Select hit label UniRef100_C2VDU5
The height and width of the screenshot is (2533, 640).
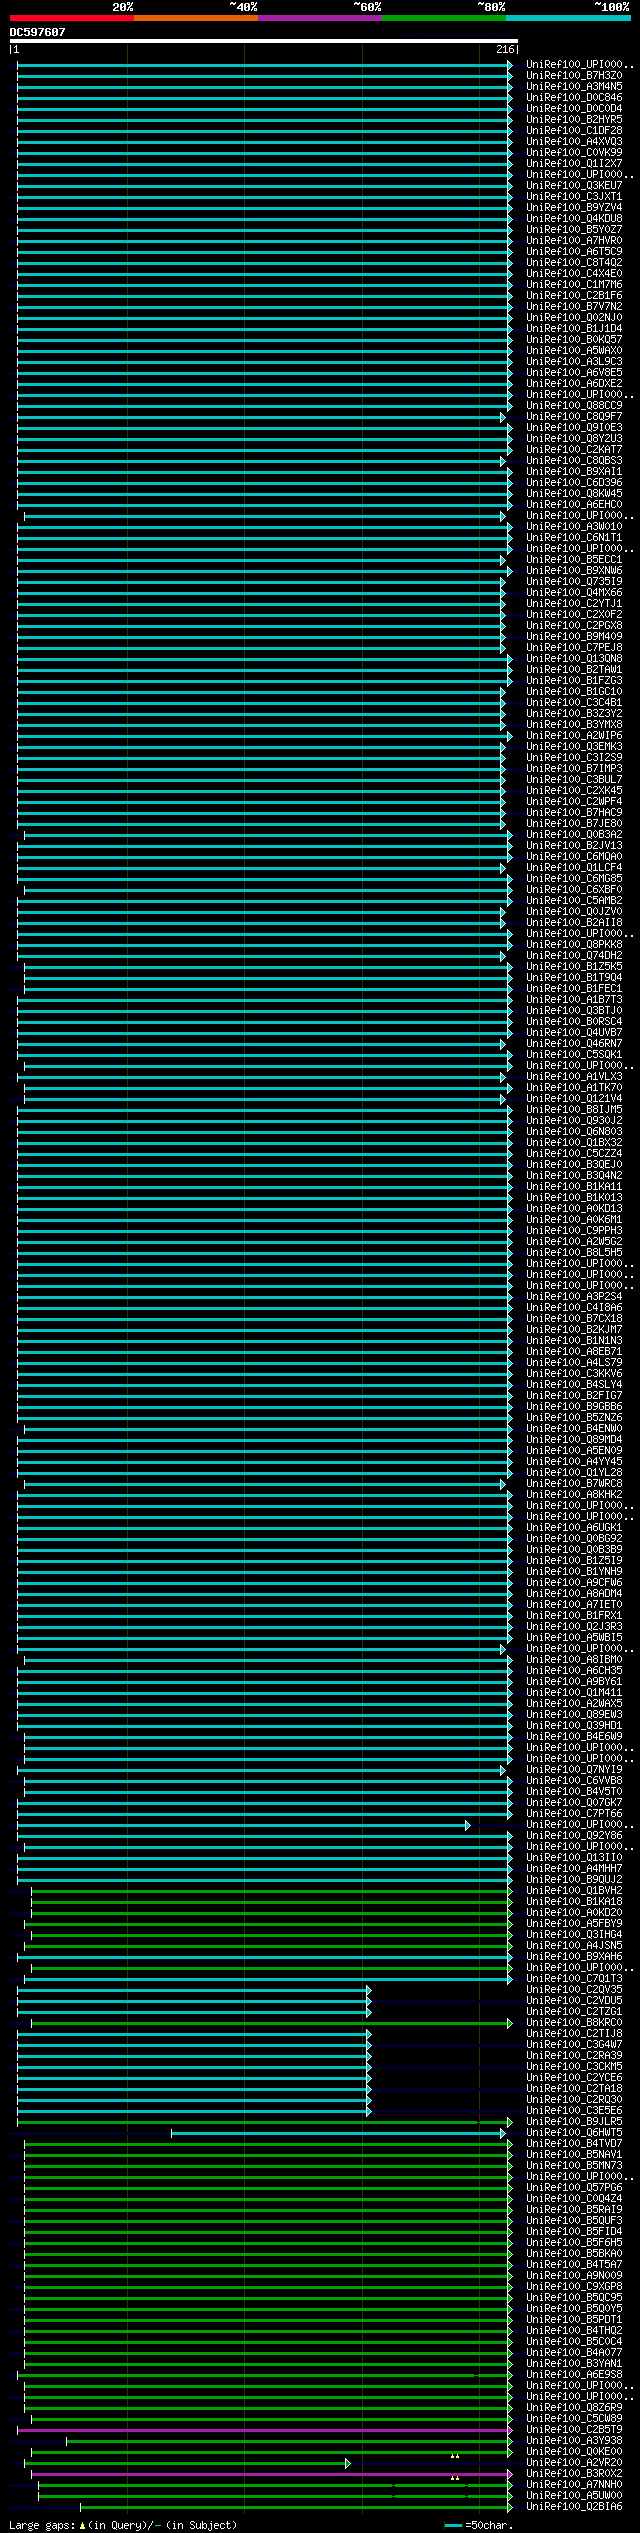pos(574,2000)
